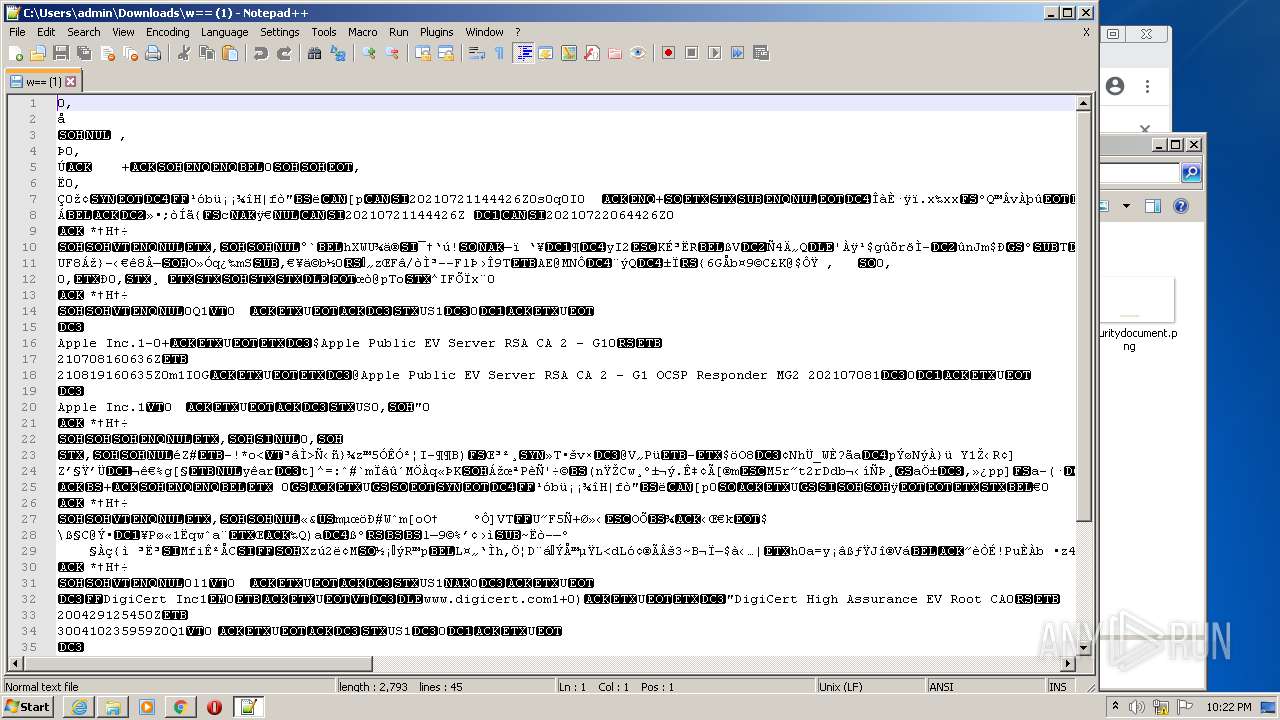Click INS mode in status bar

coord(1057,687)
